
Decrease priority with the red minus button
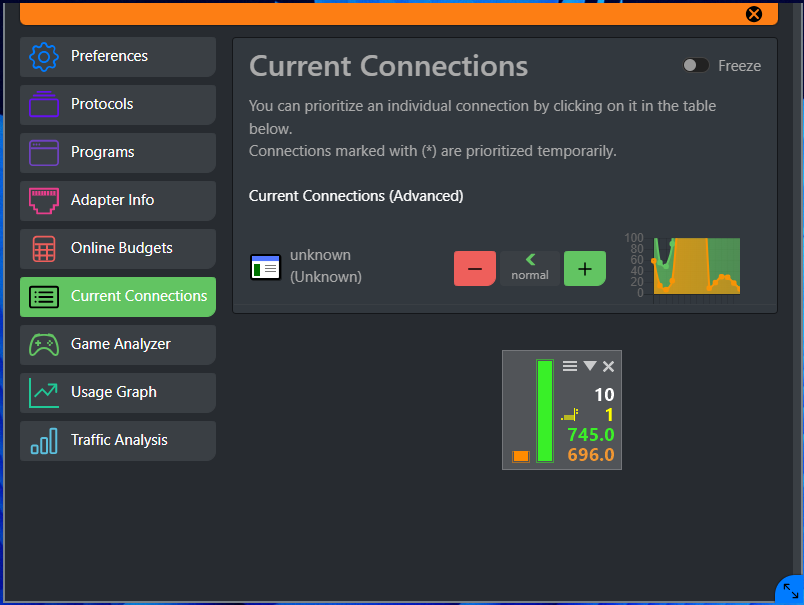pyautogui.click(x=475, y=268)
